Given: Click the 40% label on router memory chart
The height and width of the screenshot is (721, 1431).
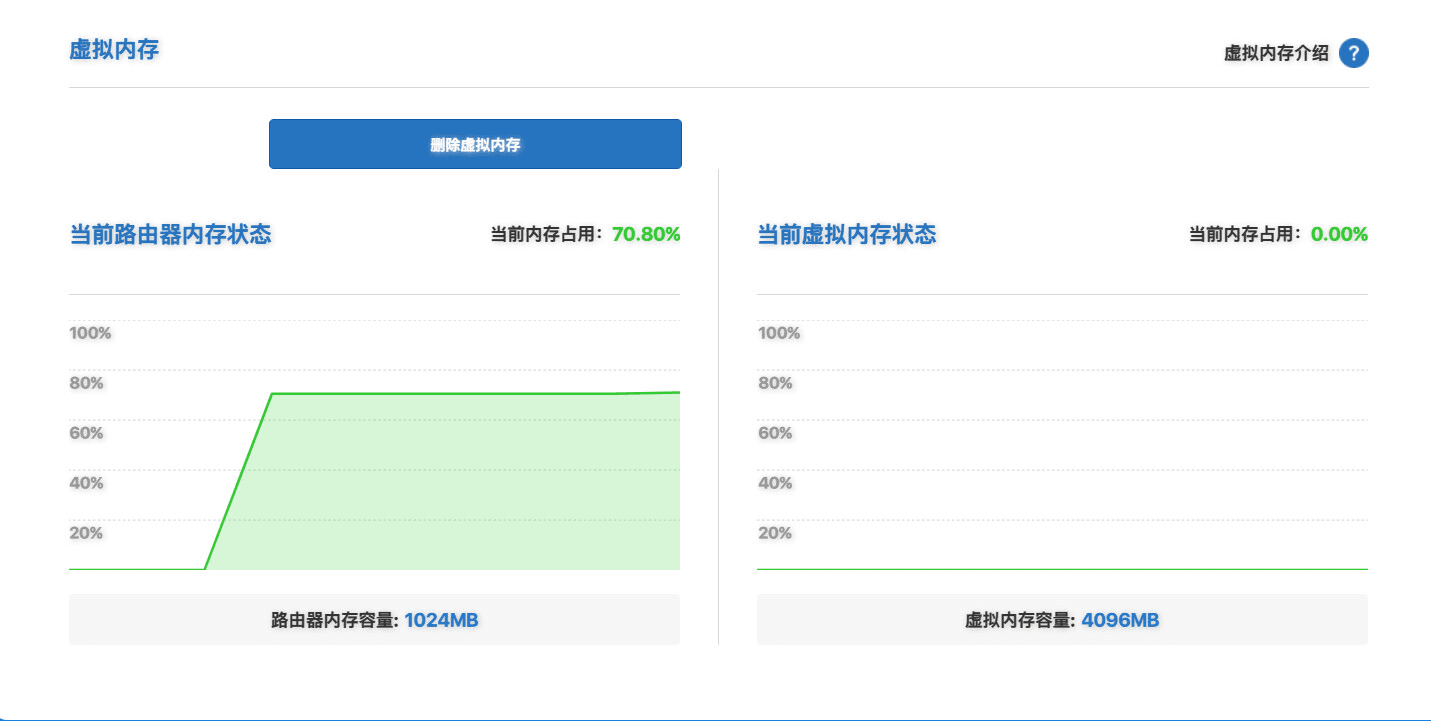Looking at the screenshot, I should 86,483.
